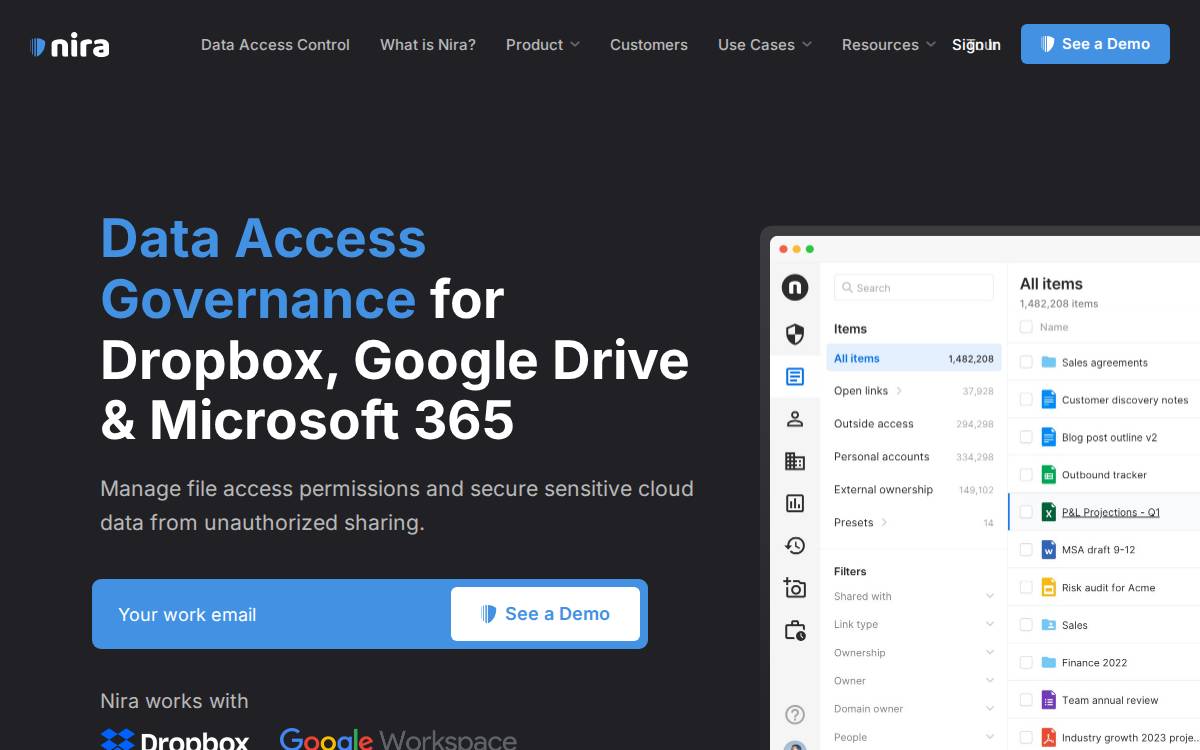Open the Data Access Control page
Image resolution: width=1200 pixels, height=750 pixels.
(x=275, y=45)
